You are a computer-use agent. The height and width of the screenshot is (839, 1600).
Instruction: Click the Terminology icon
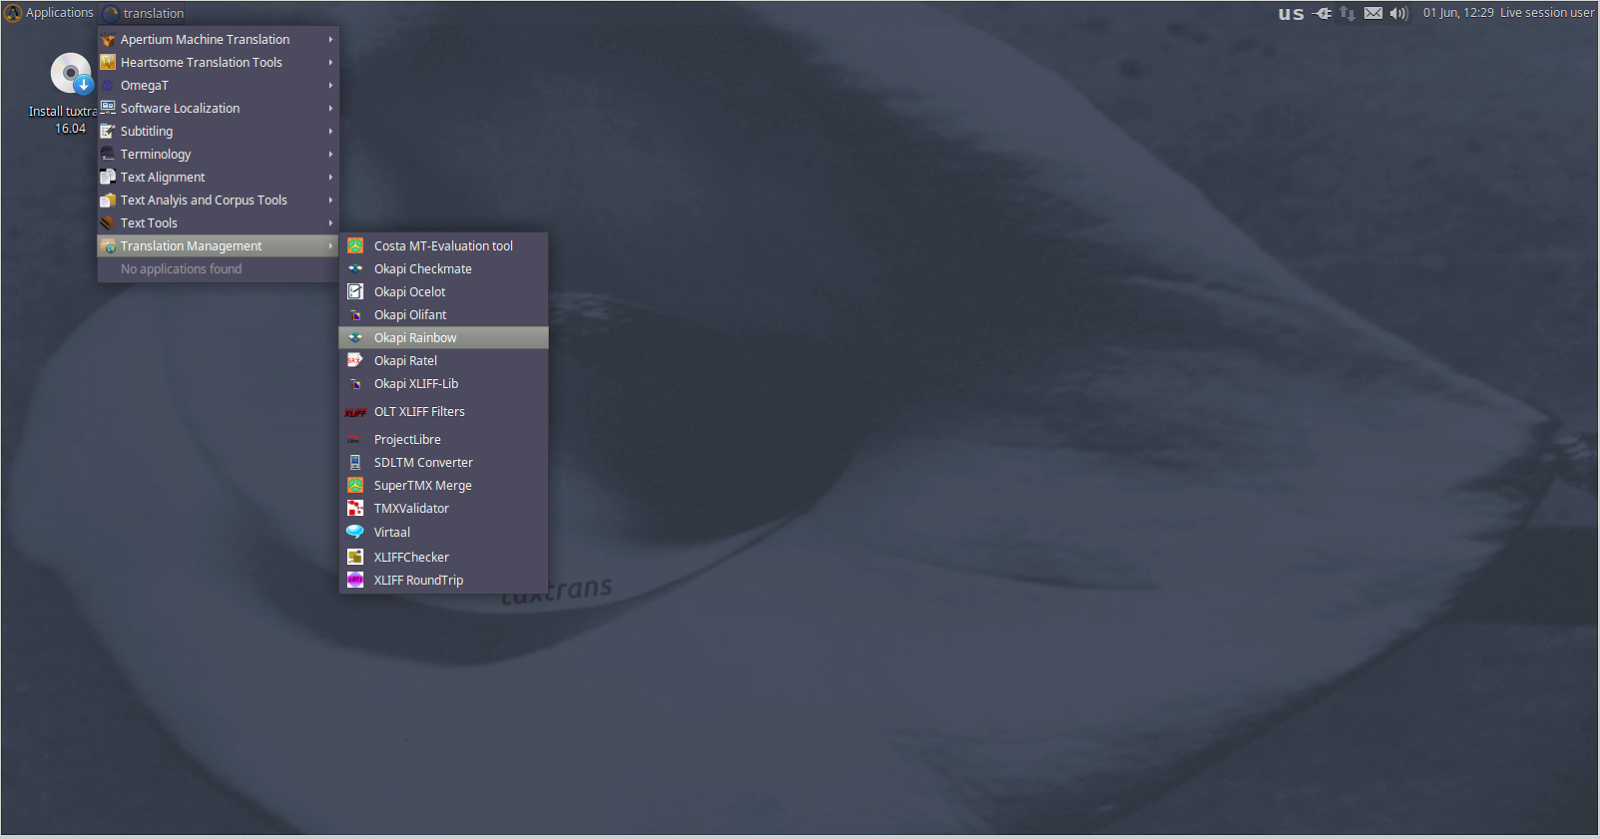coord(108,154)
